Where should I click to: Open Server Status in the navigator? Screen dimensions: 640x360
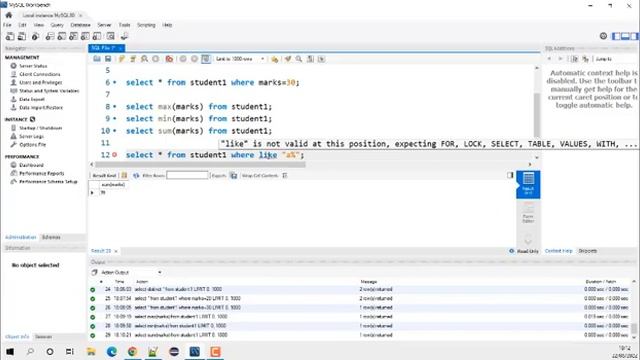[x=33, y=66]
